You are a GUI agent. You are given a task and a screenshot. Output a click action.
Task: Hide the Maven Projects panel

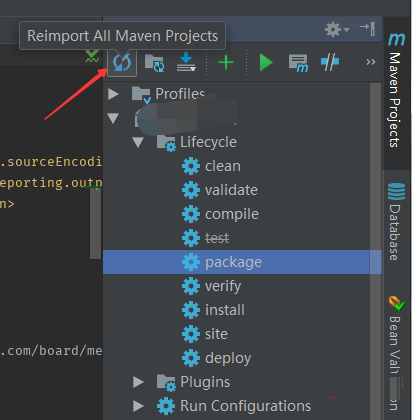pos(368,29)
